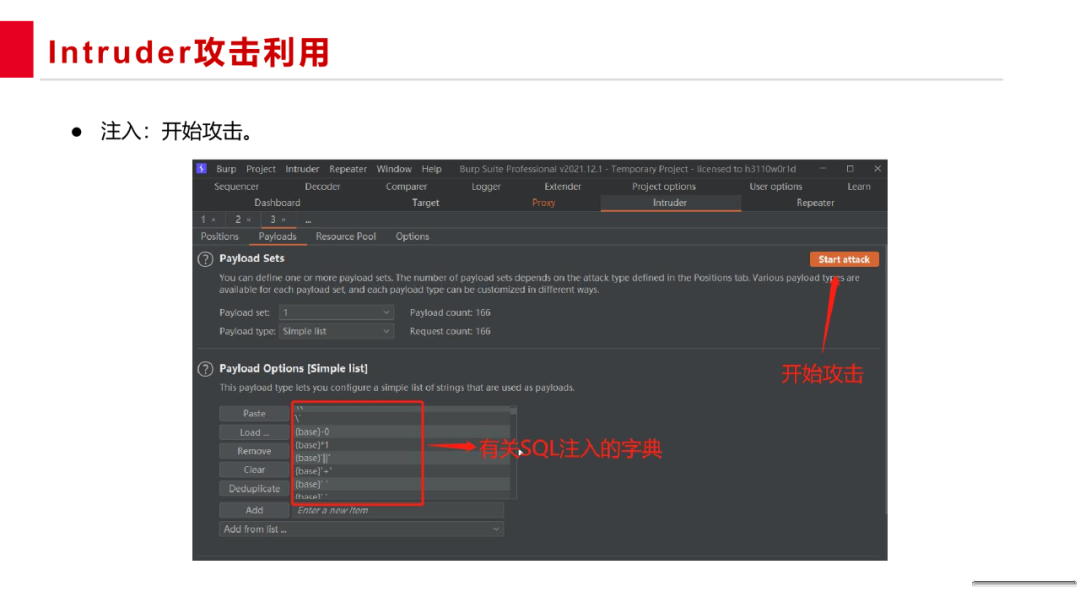1080x608 pixels.
Task: Click the Clear button
Action: click(x=254, y=470)
